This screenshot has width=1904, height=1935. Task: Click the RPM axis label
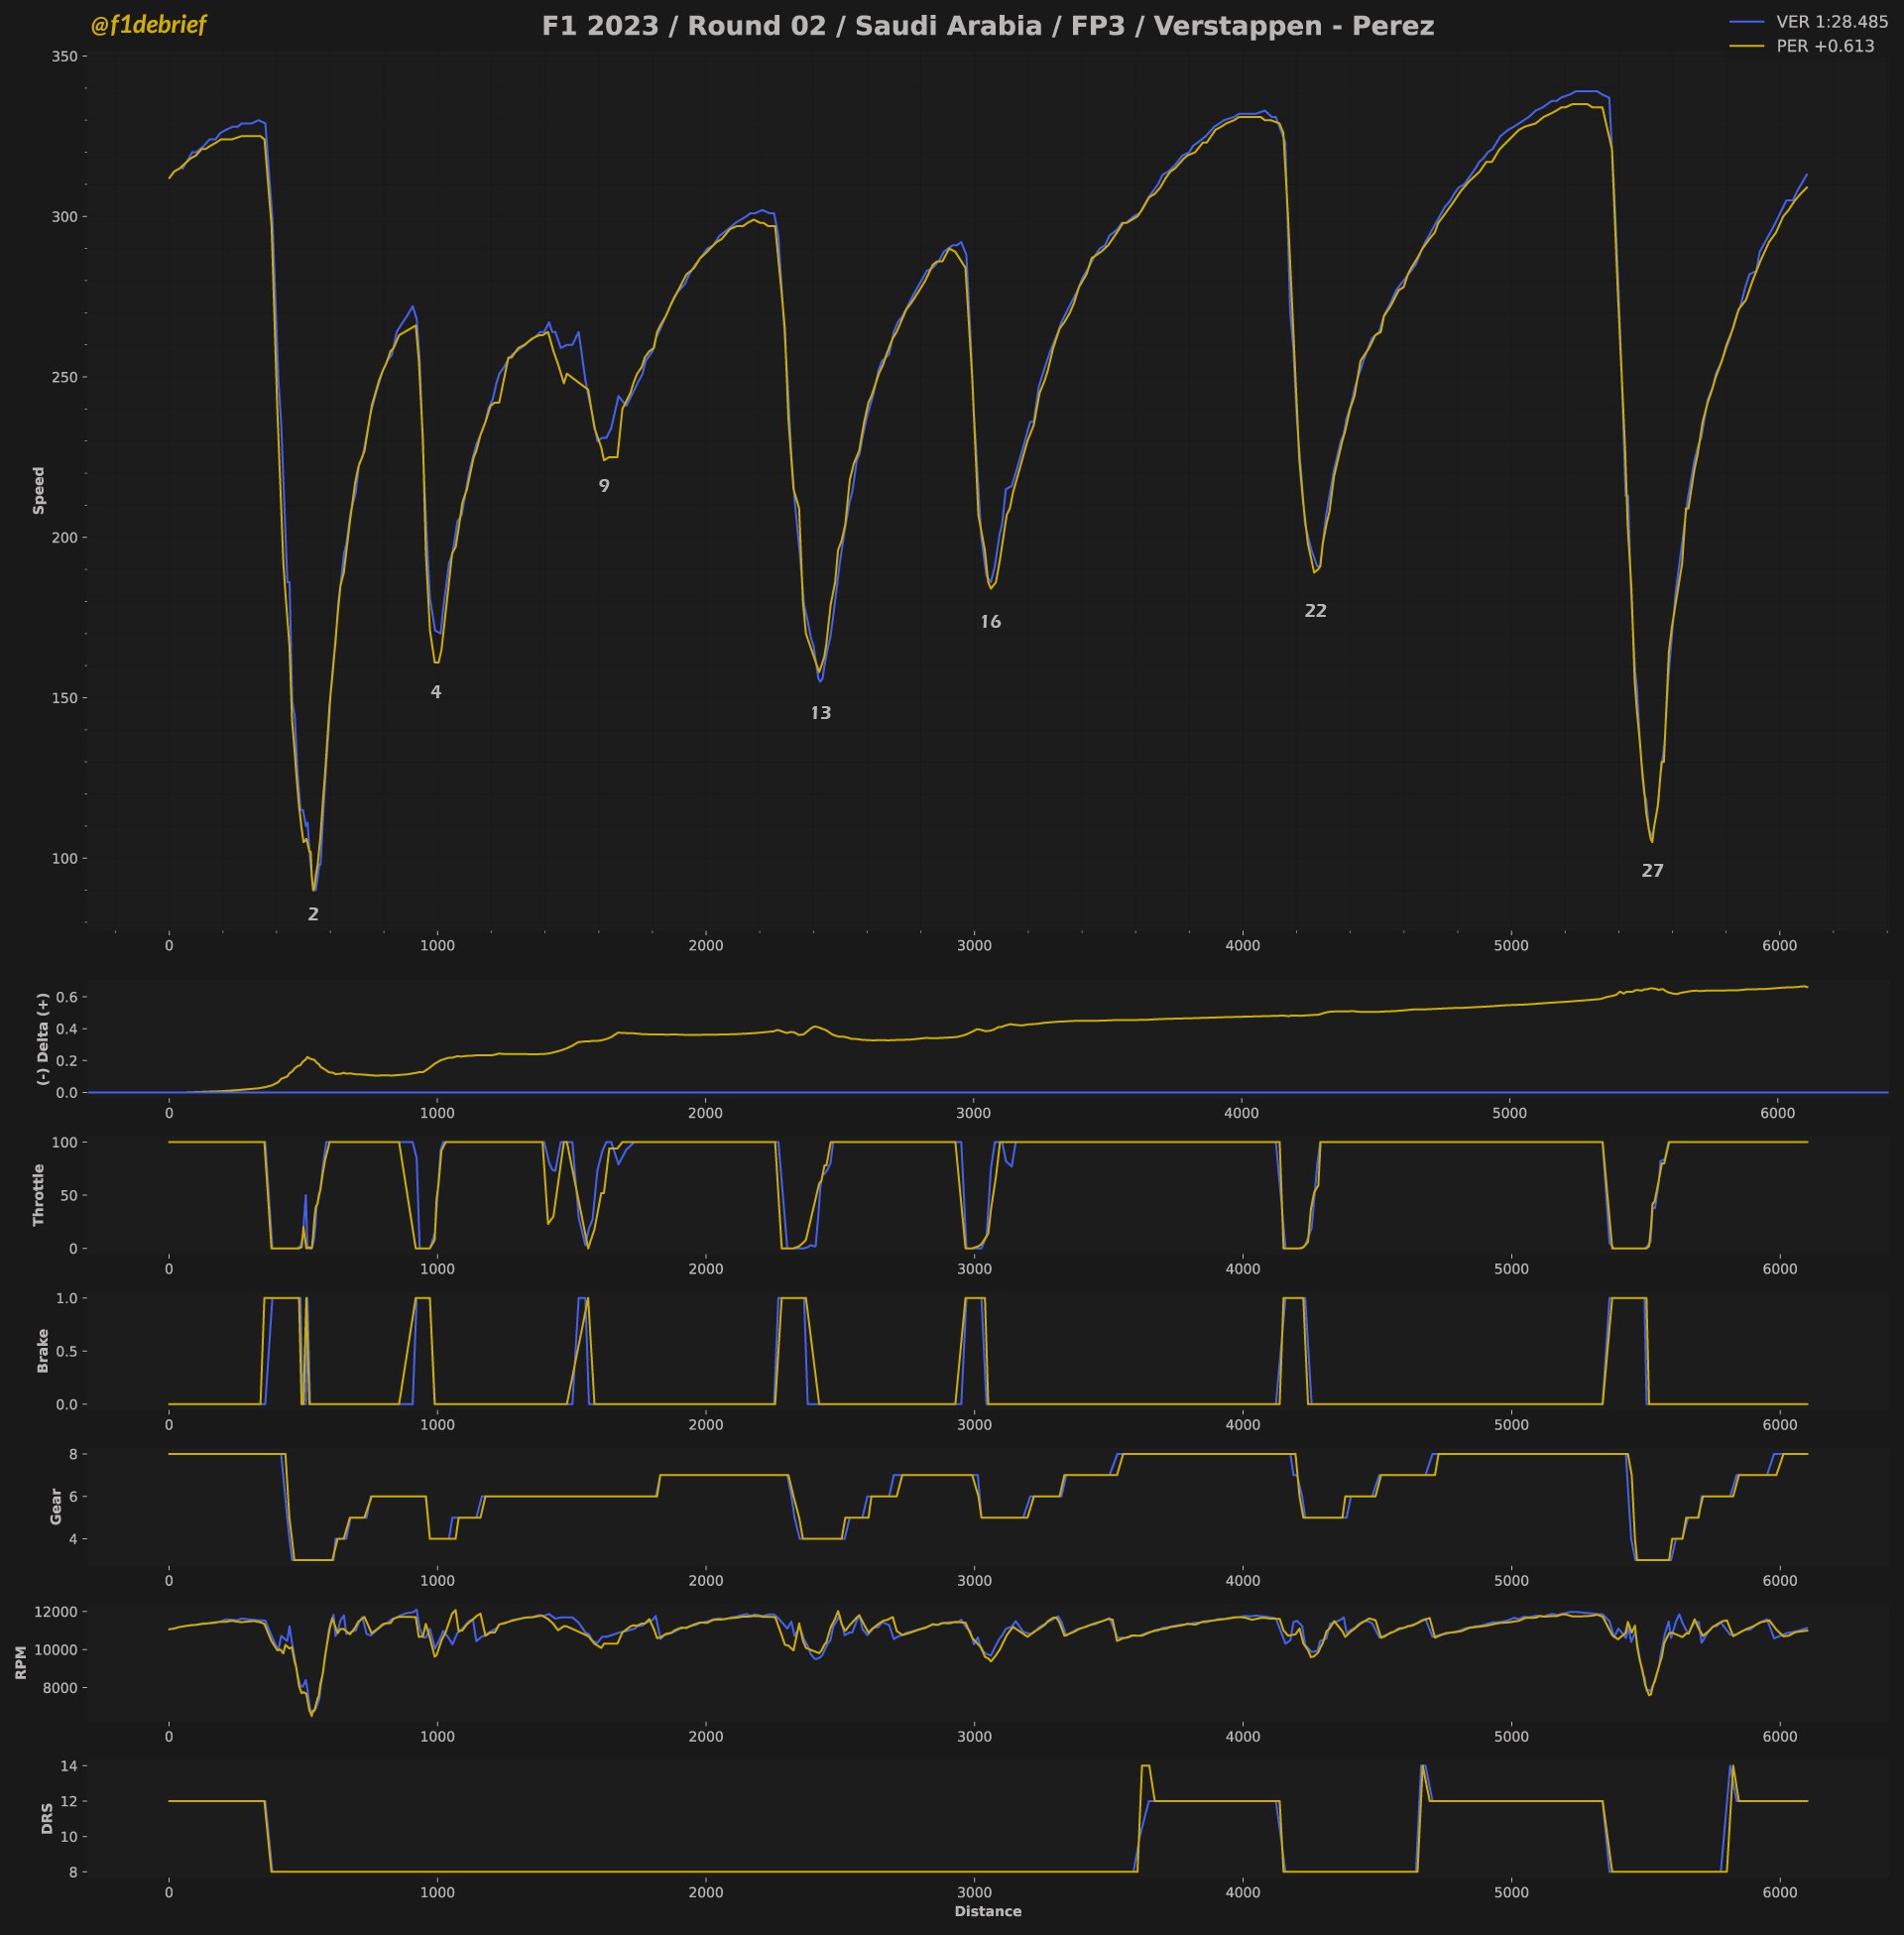[x=21, y=1661]
